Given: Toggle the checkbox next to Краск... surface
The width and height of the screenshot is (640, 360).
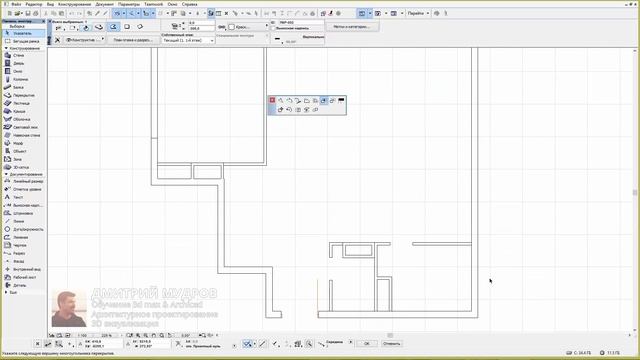Looking at the screenshot, I should pos(231,27).
